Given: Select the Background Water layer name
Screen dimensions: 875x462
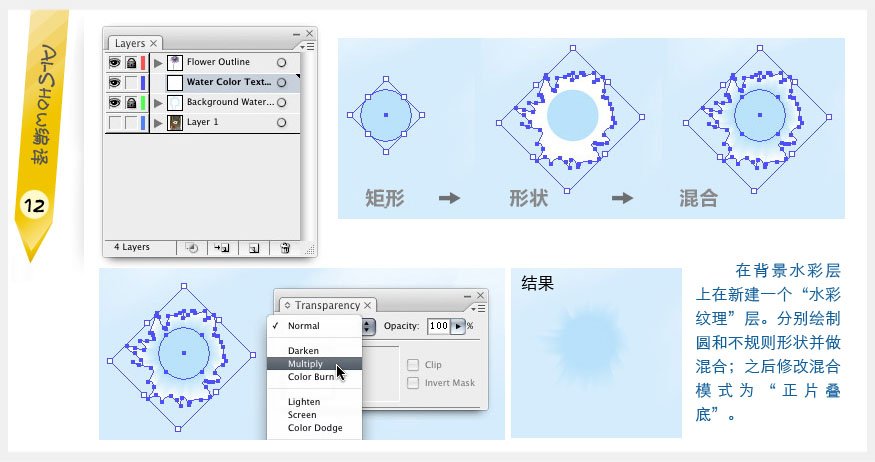Looking at the screenshot, I should coord(230,102).
